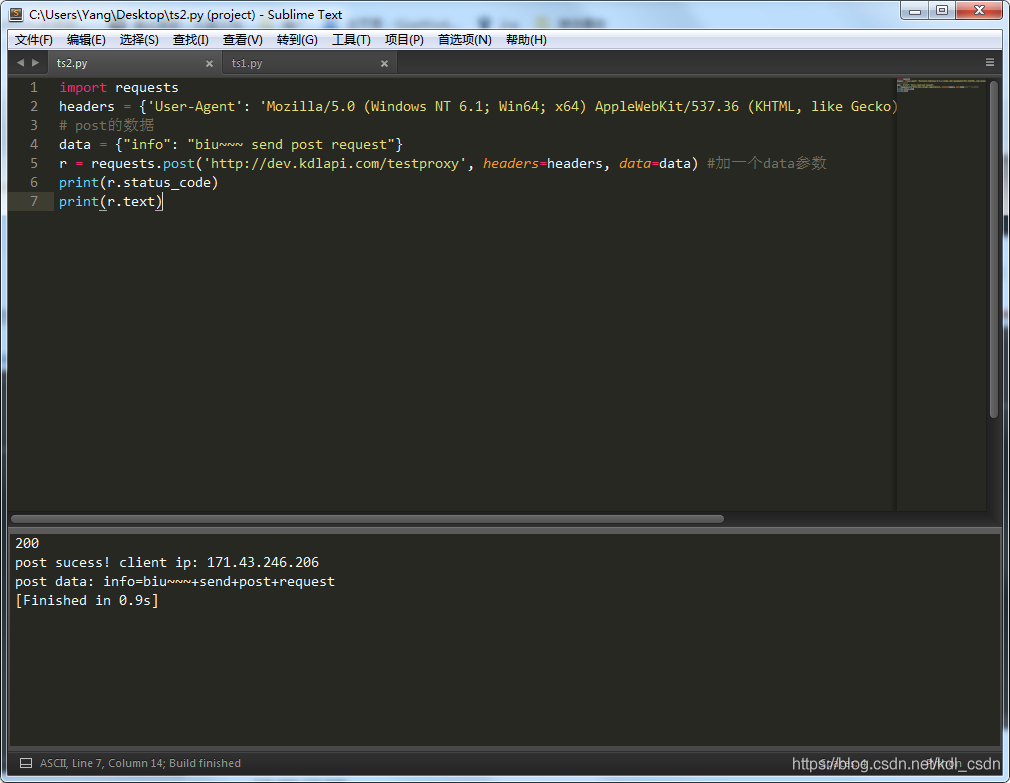This screenshot has height=783, width=1010.
Task: Open the 帮助(H) menu
Action: pos(526,40)
